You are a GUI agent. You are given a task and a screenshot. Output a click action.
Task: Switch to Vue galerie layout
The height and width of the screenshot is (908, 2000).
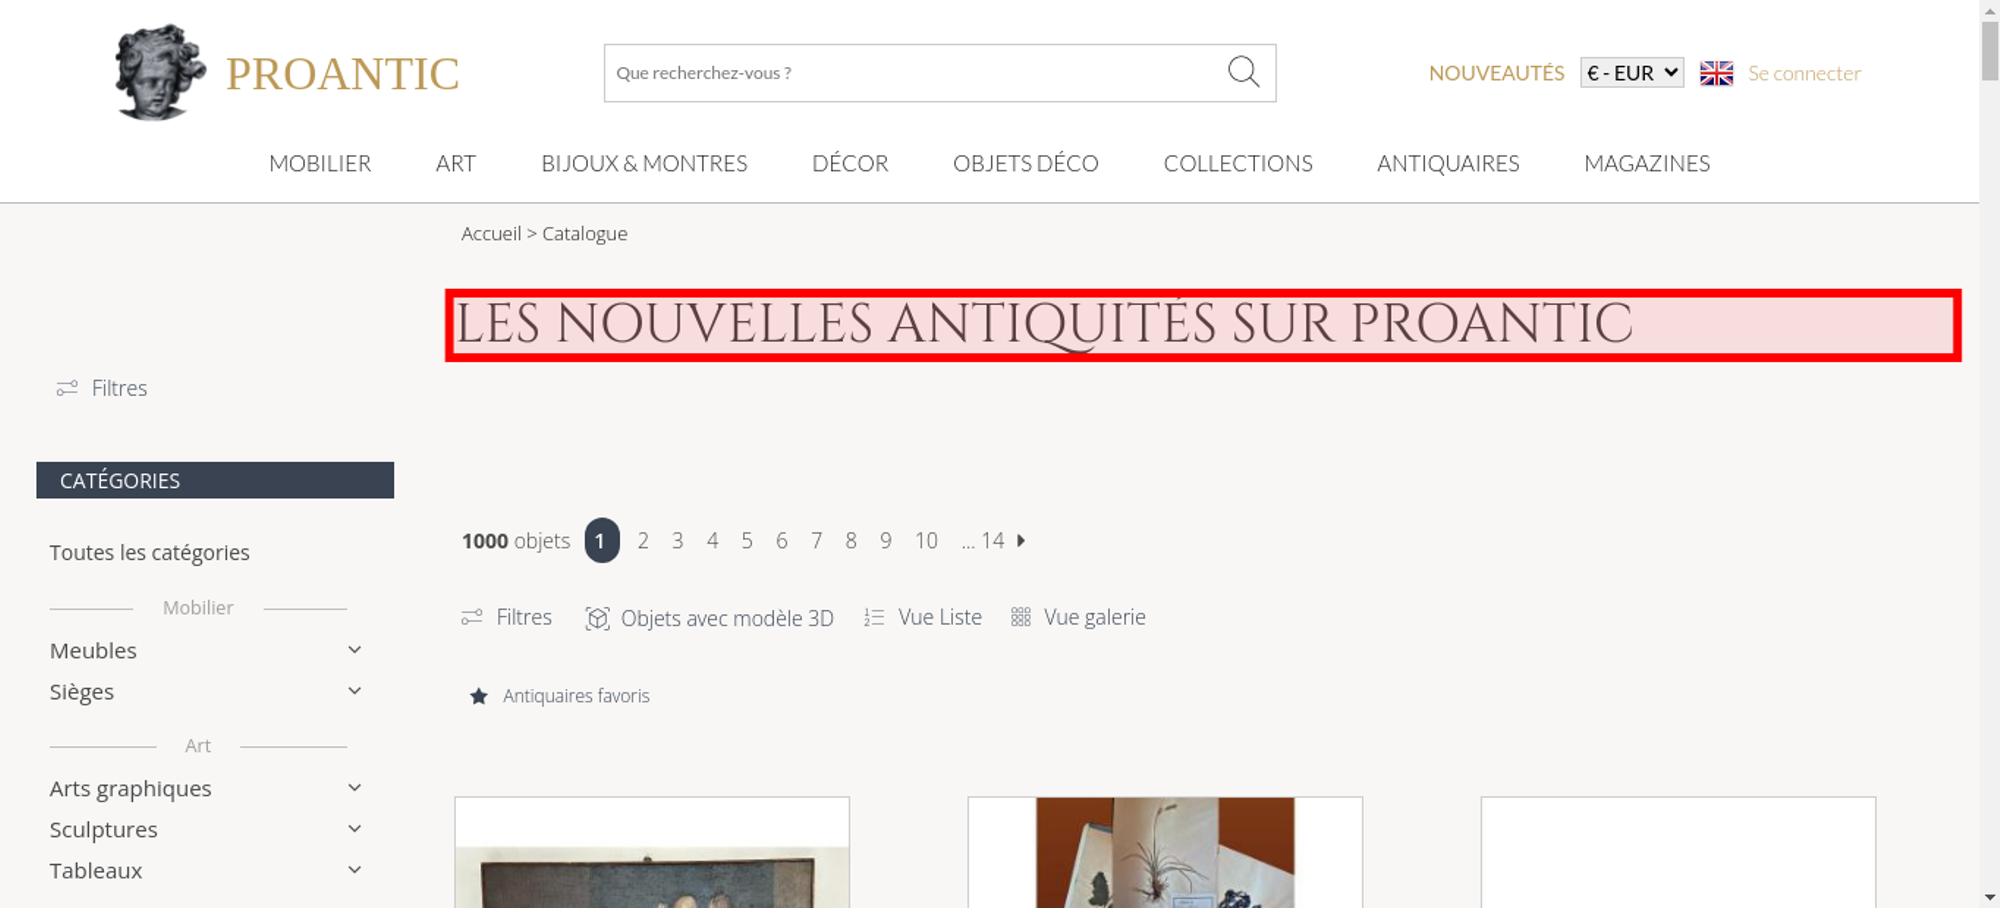point(1078,618)
